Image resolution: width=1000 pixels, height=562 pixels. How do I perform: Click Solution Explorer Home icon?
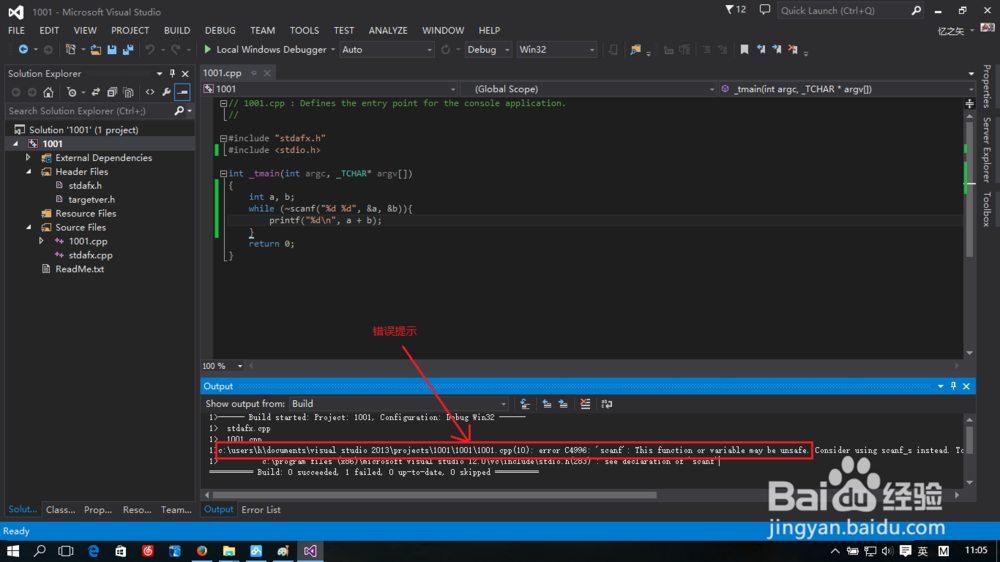click(x=48, y=92)
